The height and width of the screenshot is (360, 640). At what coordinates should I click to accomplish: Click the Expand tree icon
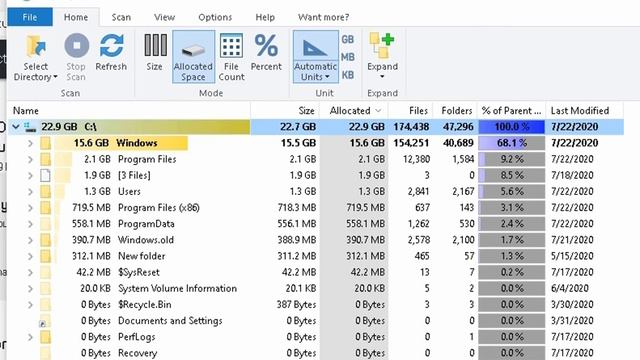382,45
